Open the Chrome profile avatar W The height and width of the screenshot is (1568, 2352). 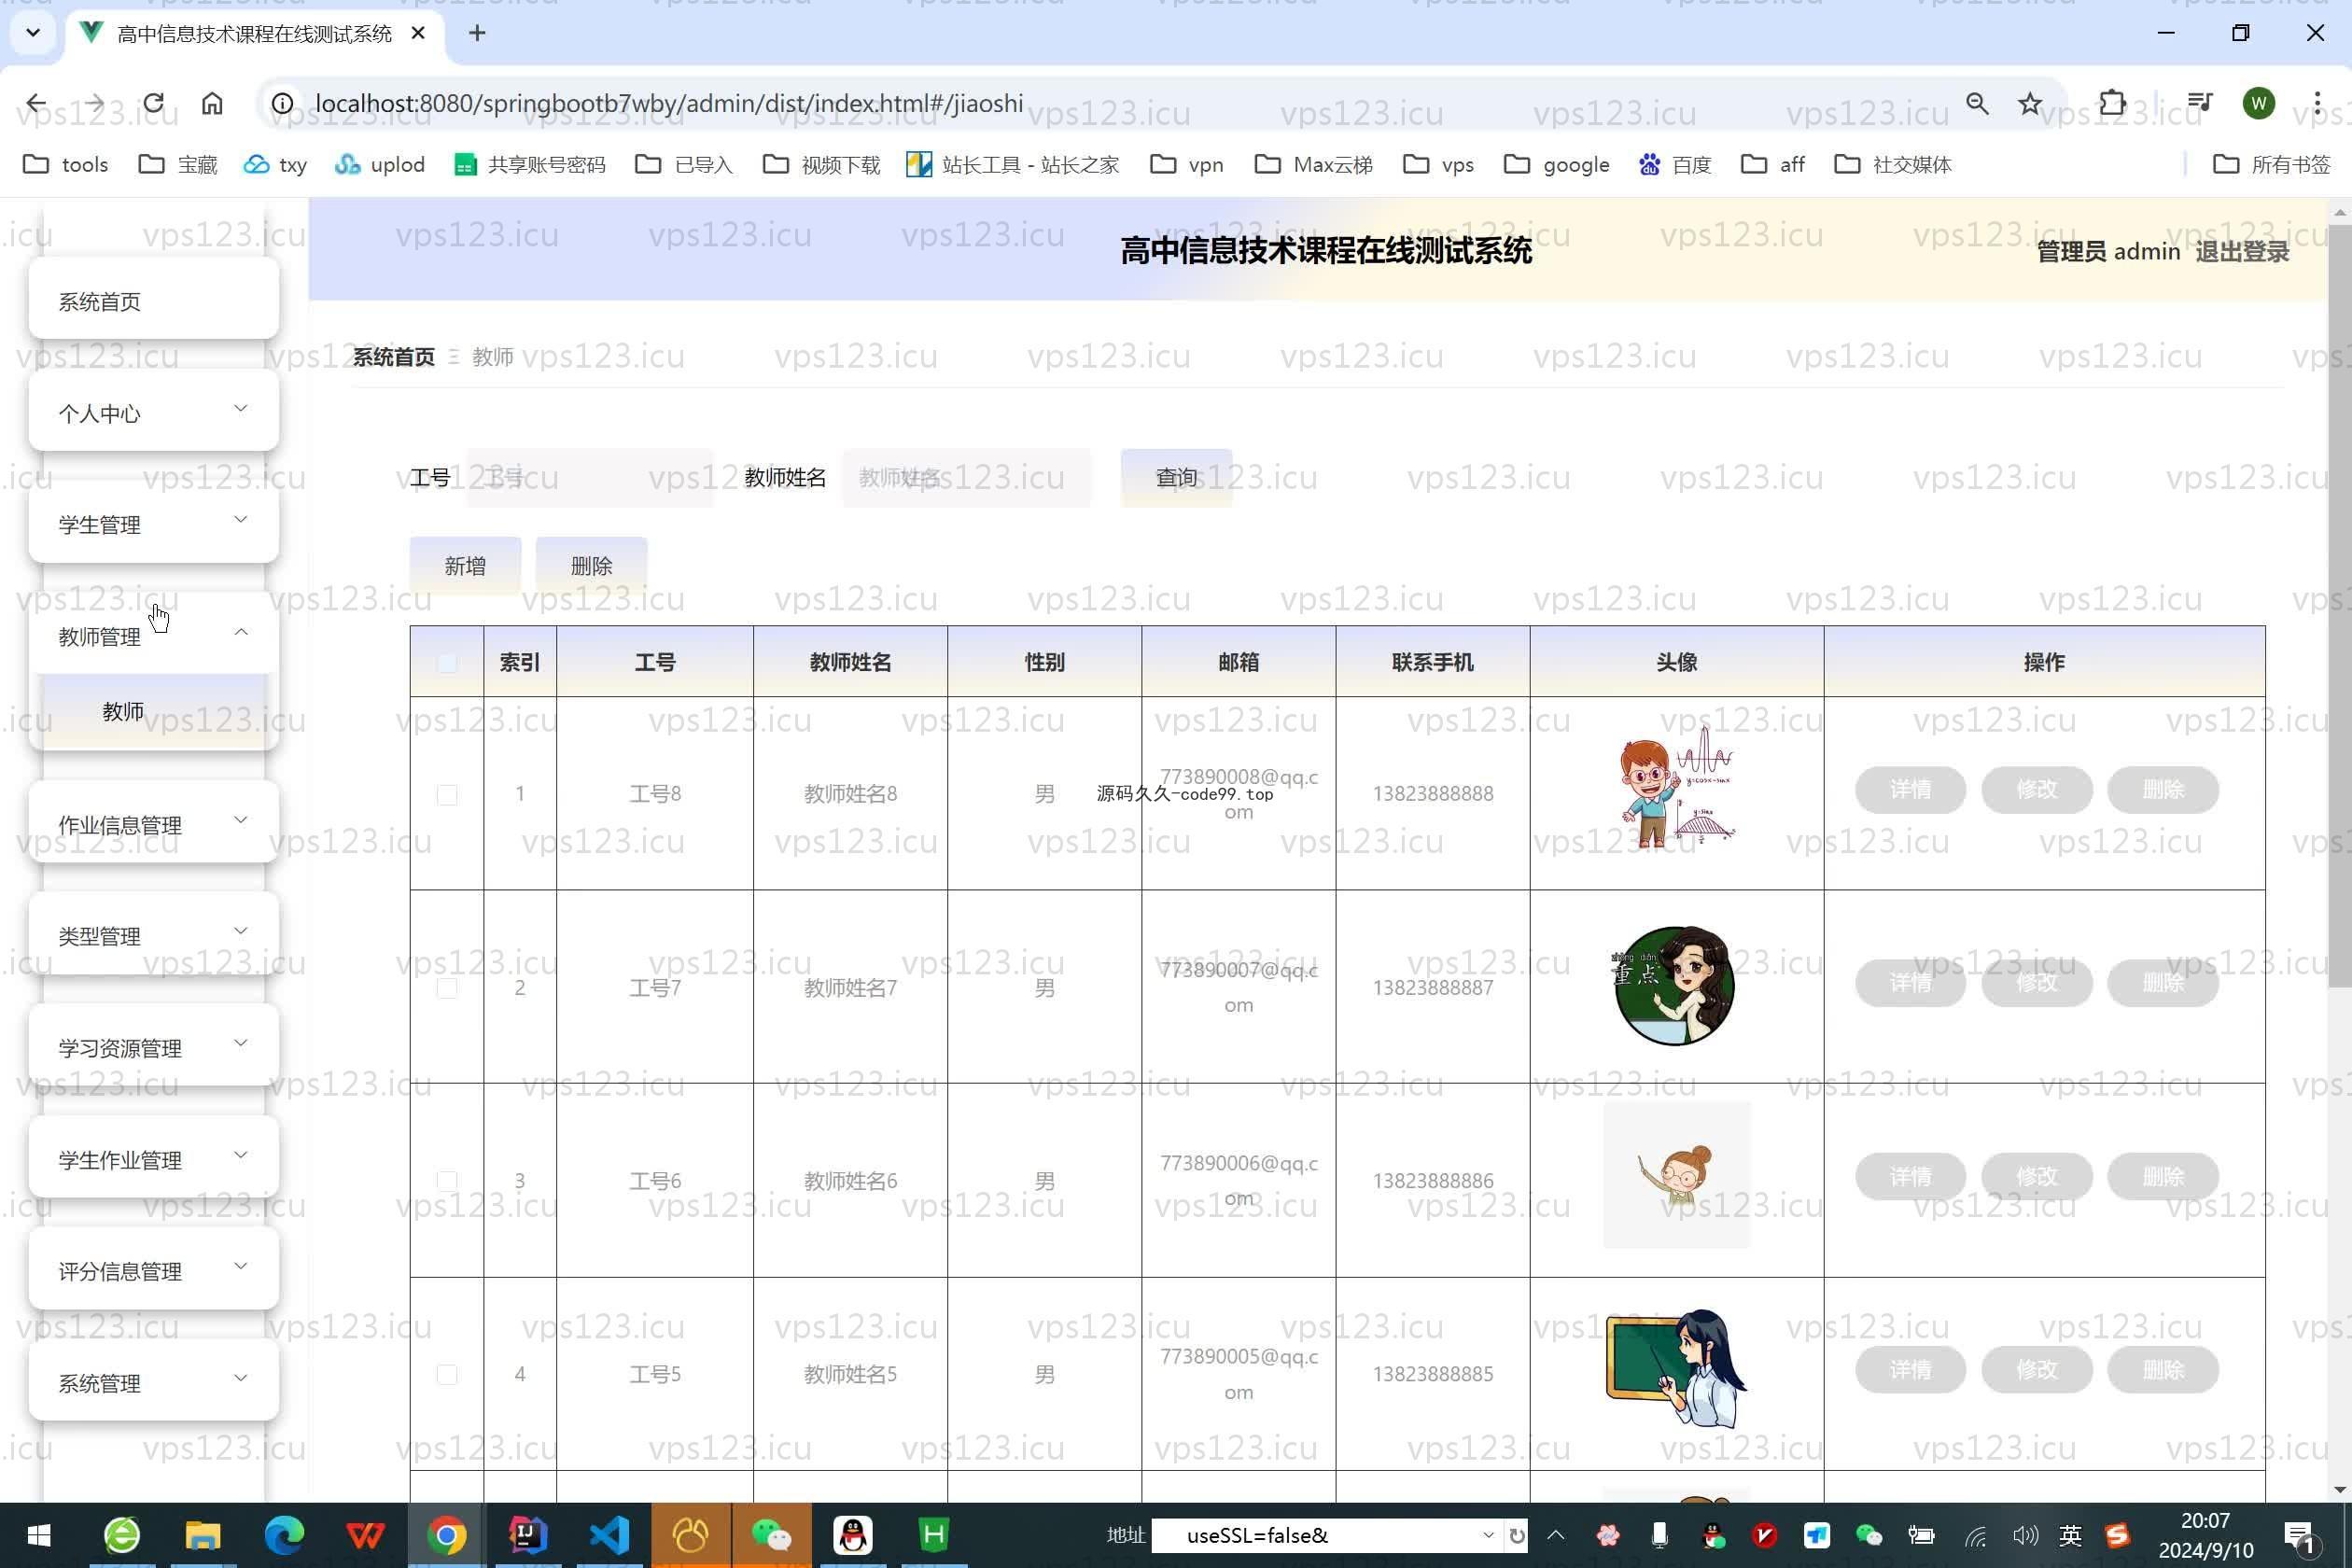[2258, 103]
